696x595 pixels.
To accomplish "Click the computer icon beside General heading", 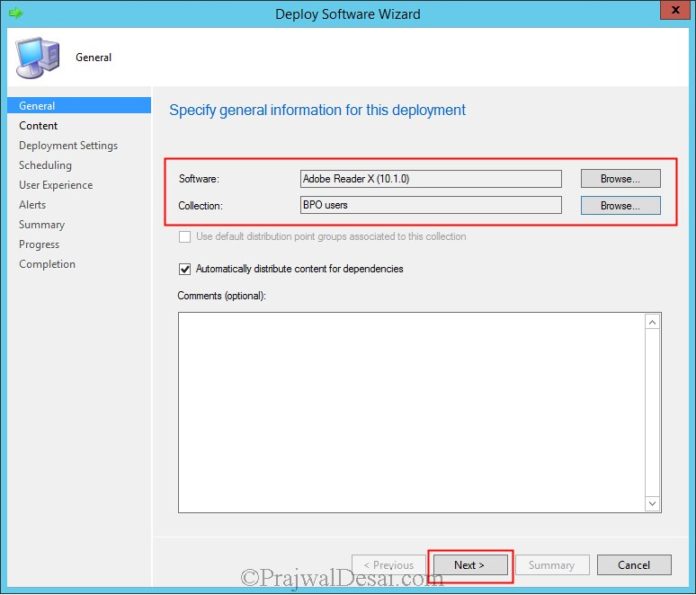I will [37, 58].
